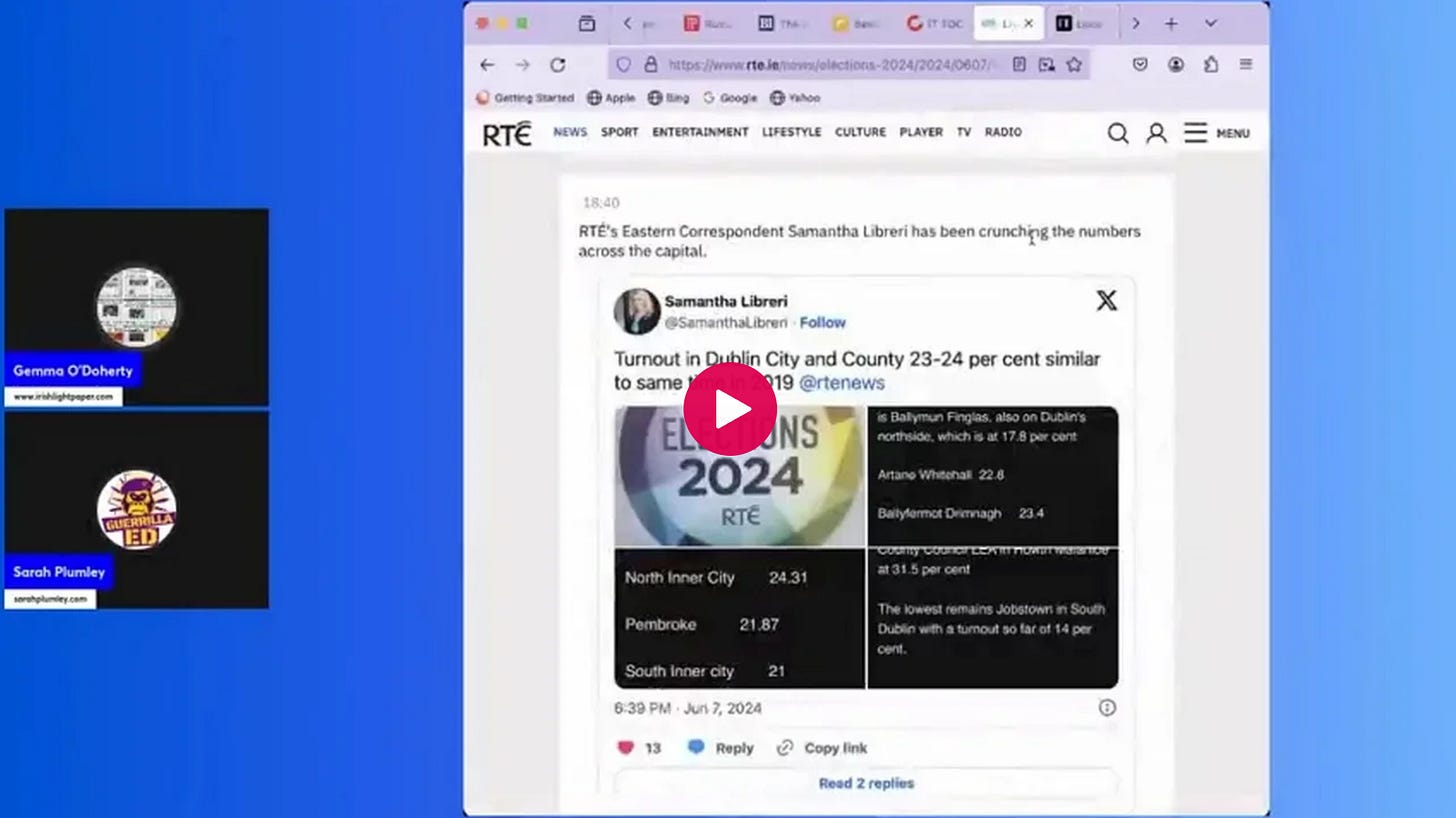The image size is (1456, 818).
Task: Open the PLAYER section
Action: pos(921,132)
